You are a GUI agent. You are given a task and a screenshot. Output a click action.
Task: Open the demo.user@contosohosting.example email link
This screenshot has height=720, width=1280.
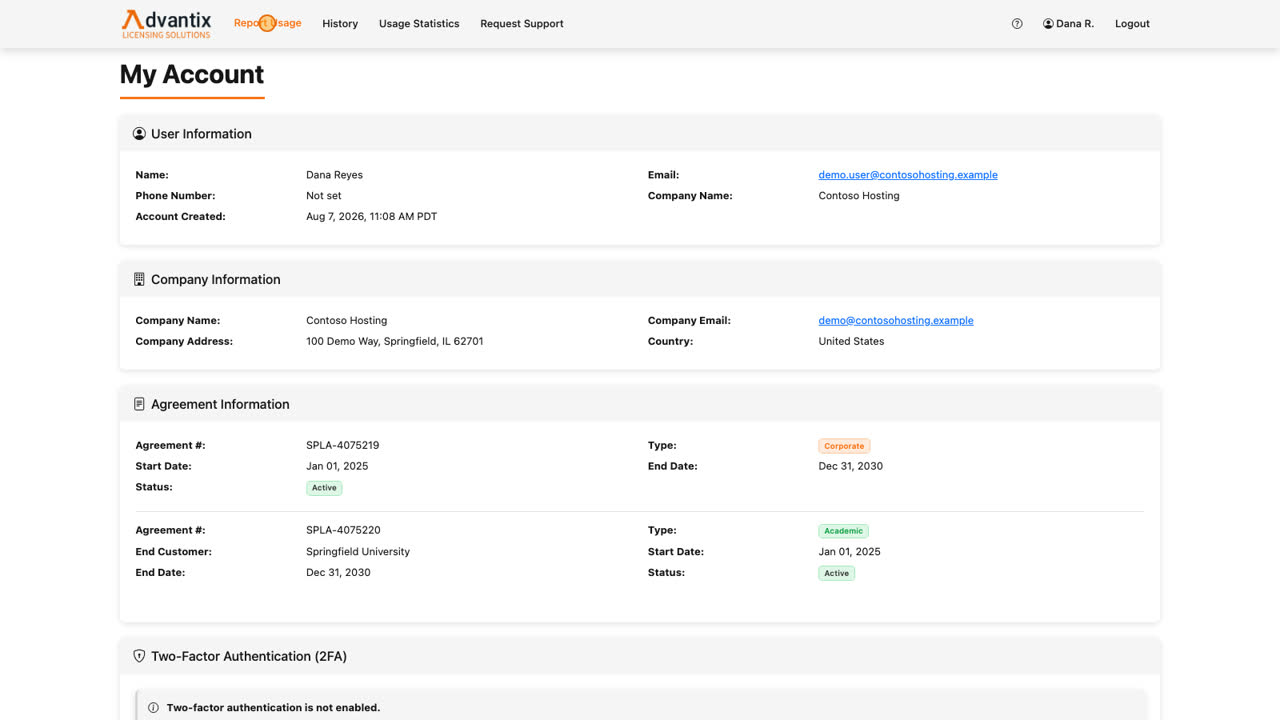point(908,175)
